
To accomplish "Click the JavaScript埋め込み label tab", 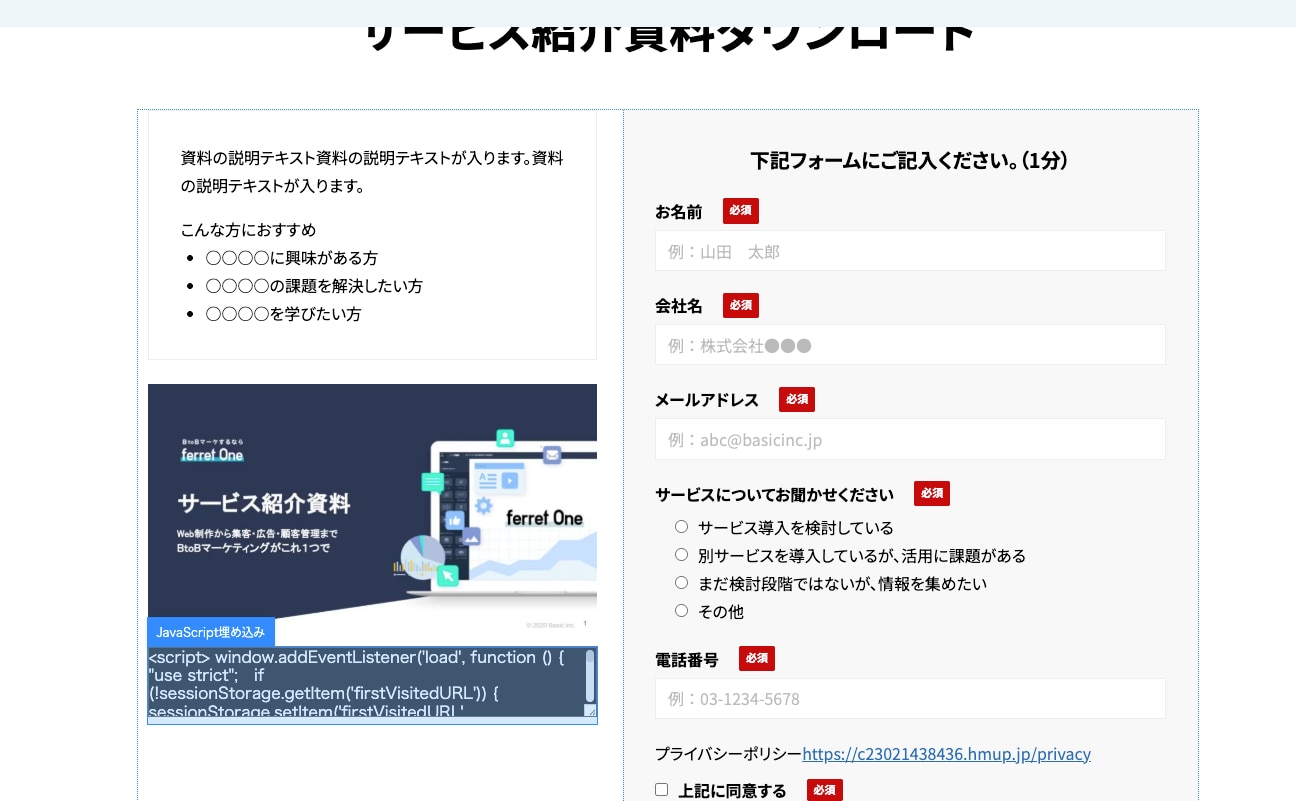I will coord(211,632).
